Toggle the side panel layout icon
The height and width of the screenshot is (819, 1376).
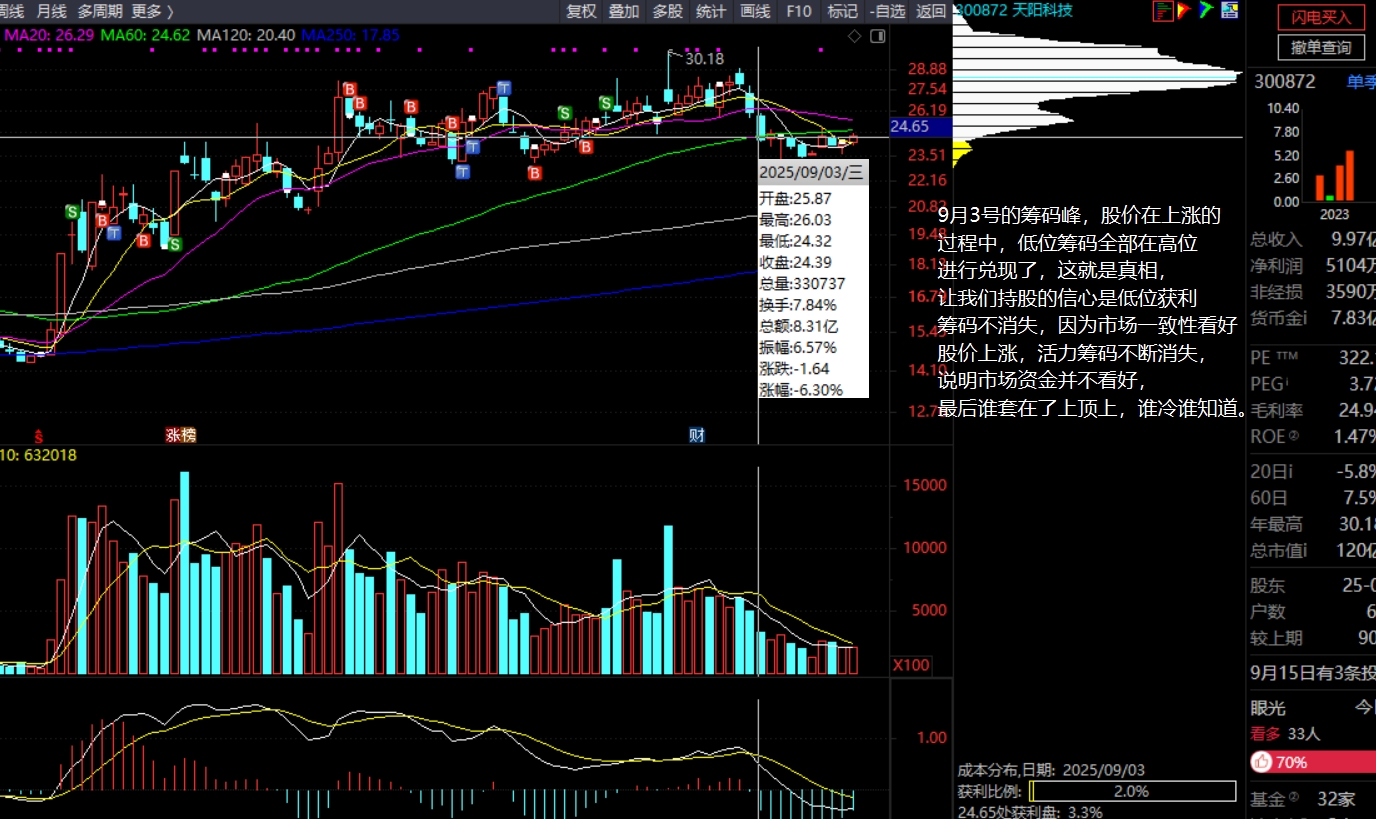(x=877, y=36)
